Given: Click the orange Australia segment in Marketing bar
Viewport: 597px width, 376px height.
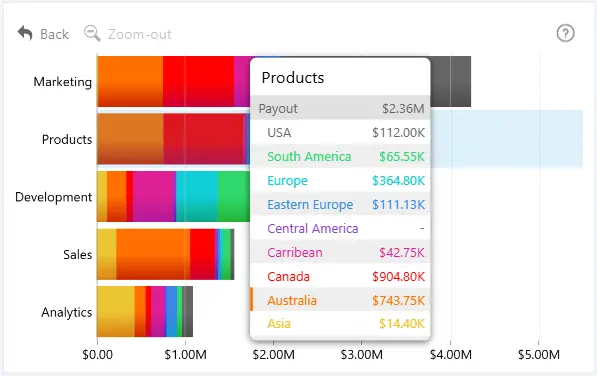Looking at the screenshot, I should click(x=130, y=81).
